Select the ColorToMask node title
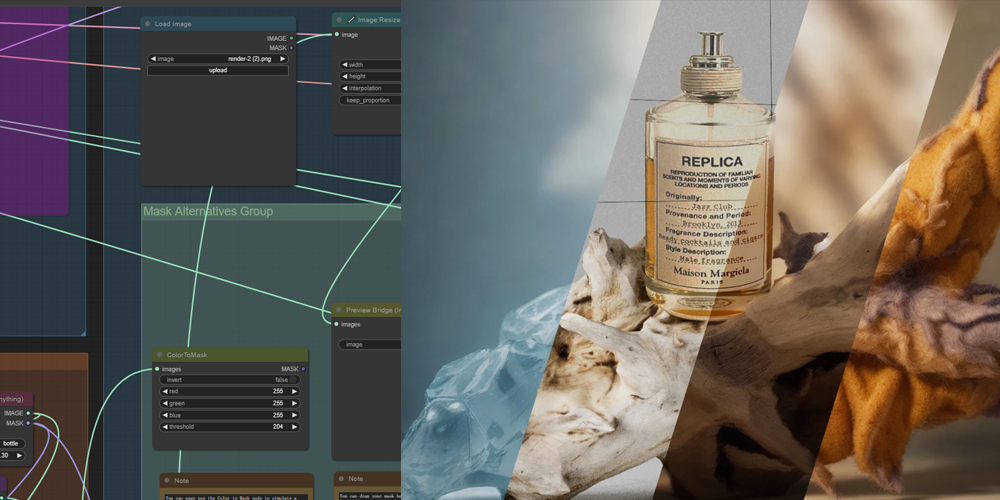Screen dimensions: 1000x500 187,355
